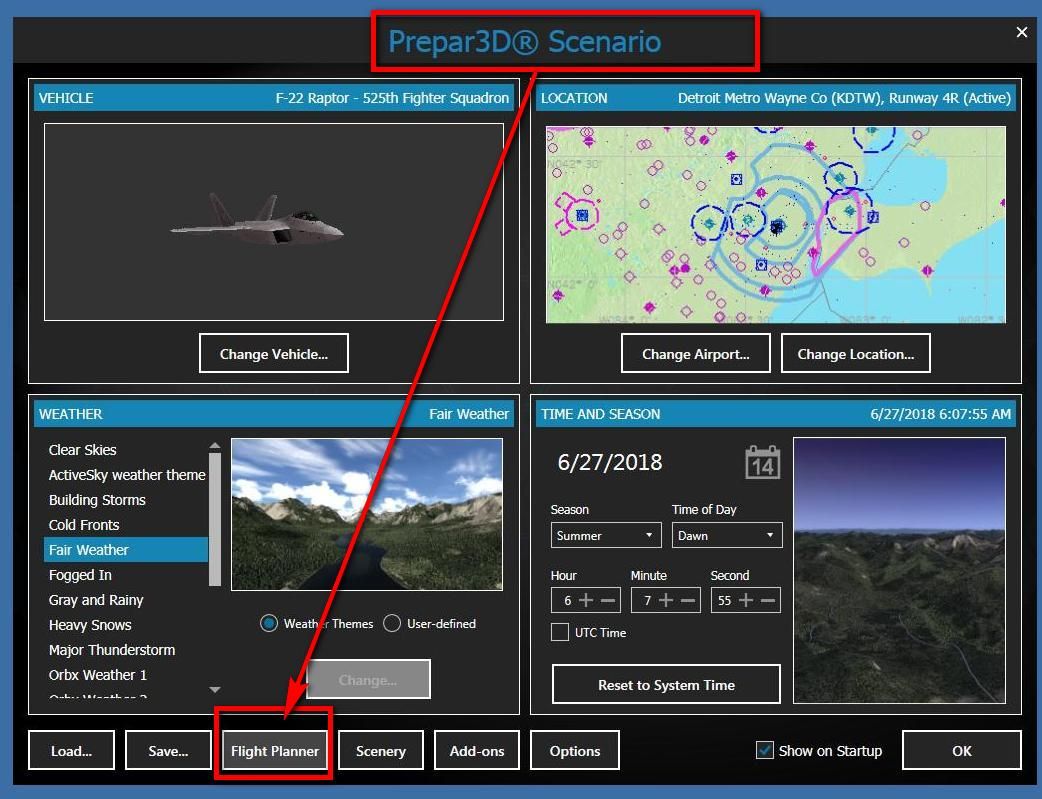The width and height of the screenshot is (1042, 799).
Task: Click the F-22 Raptor vehicle preview
Action: 274,222
